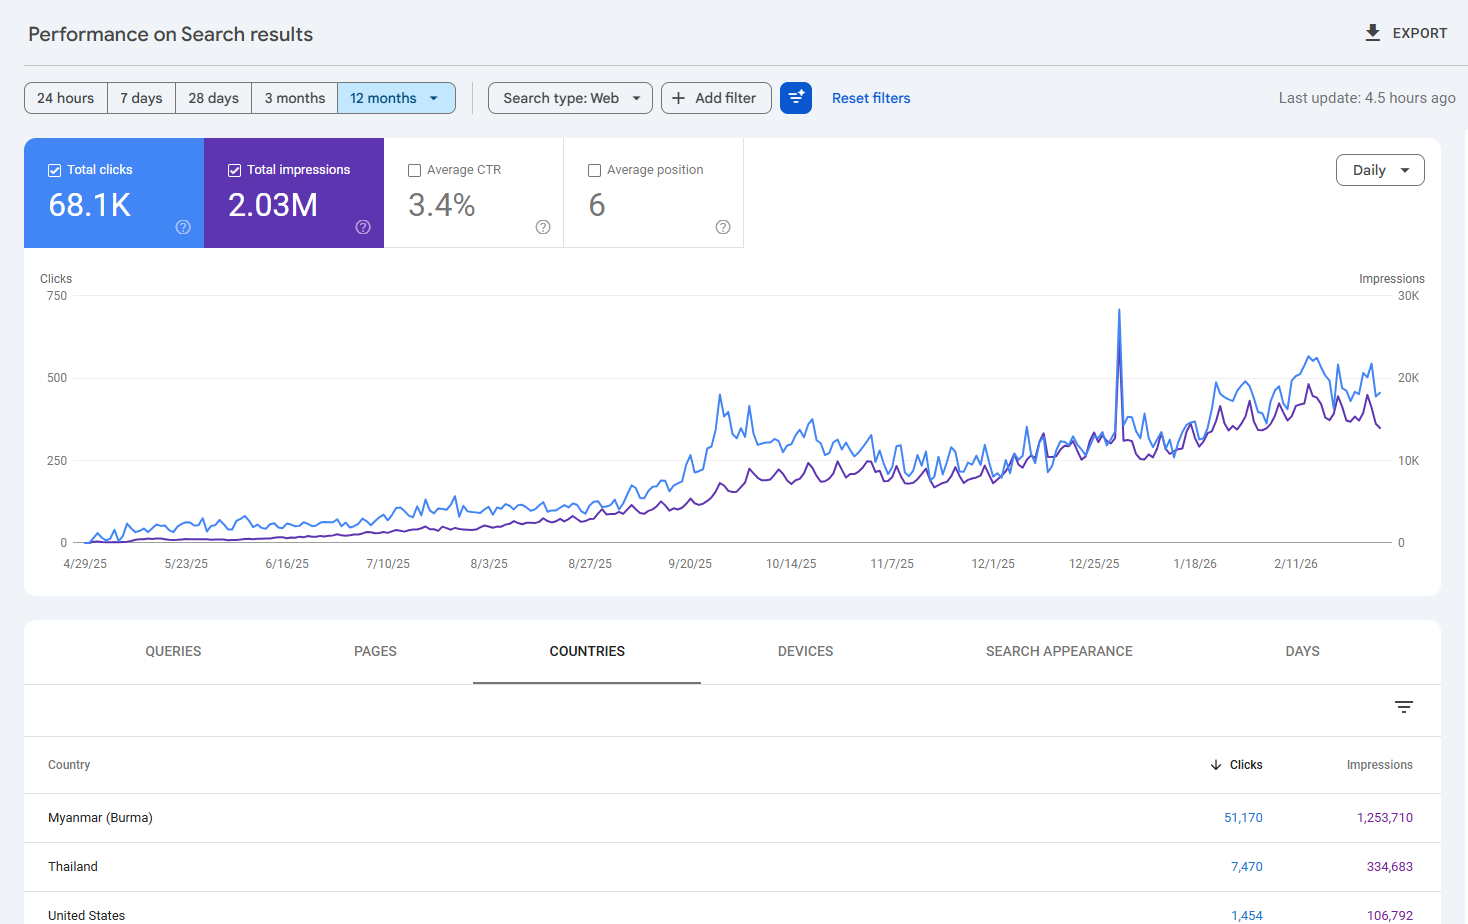Switch to the QUERIES tab
This screenshot has height=924, width=1468.
(x=172, y=651)
